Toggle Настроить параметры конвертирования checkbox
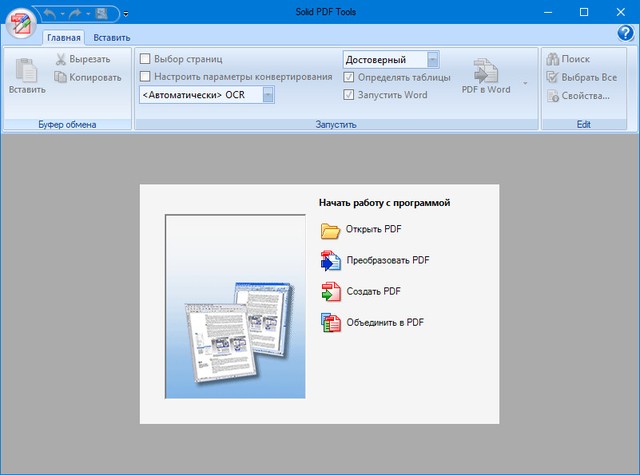 (146, 76)
